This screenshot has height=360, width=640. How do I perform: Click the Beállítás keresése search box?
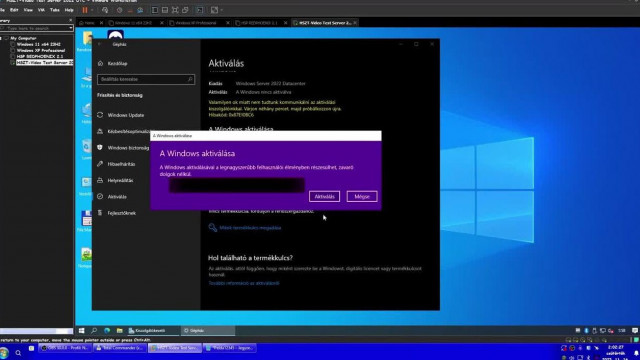(146, 79)
